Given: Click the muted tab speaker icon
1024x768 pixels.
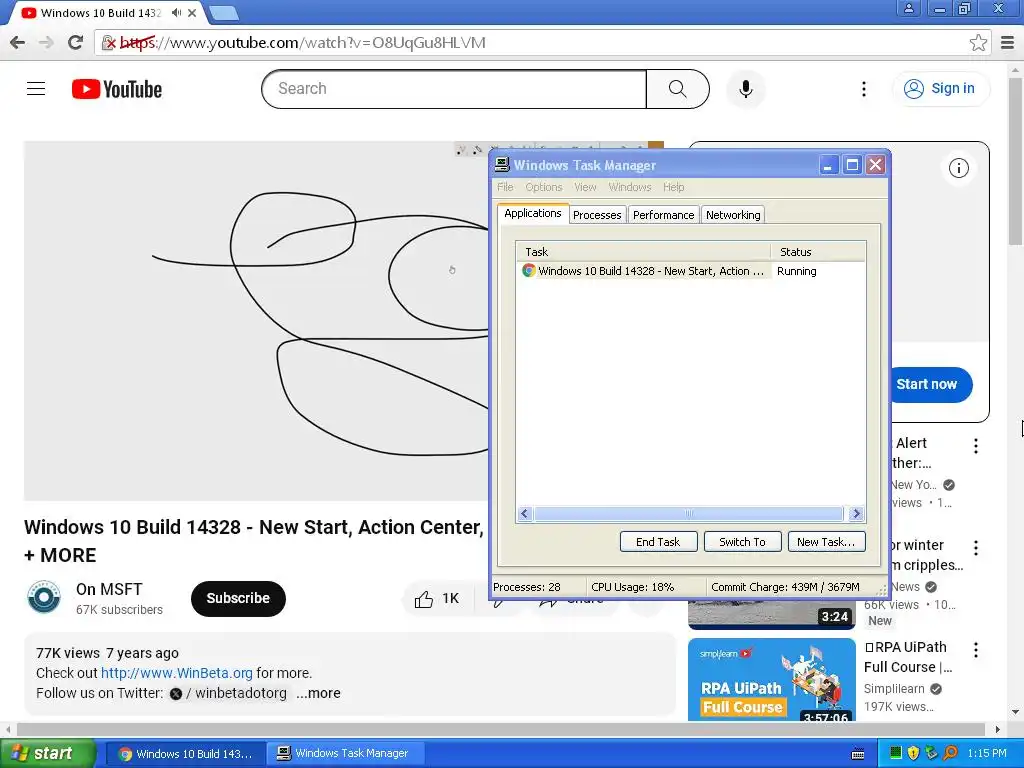Looking at the screenshot, I should (x=176, y=12).
